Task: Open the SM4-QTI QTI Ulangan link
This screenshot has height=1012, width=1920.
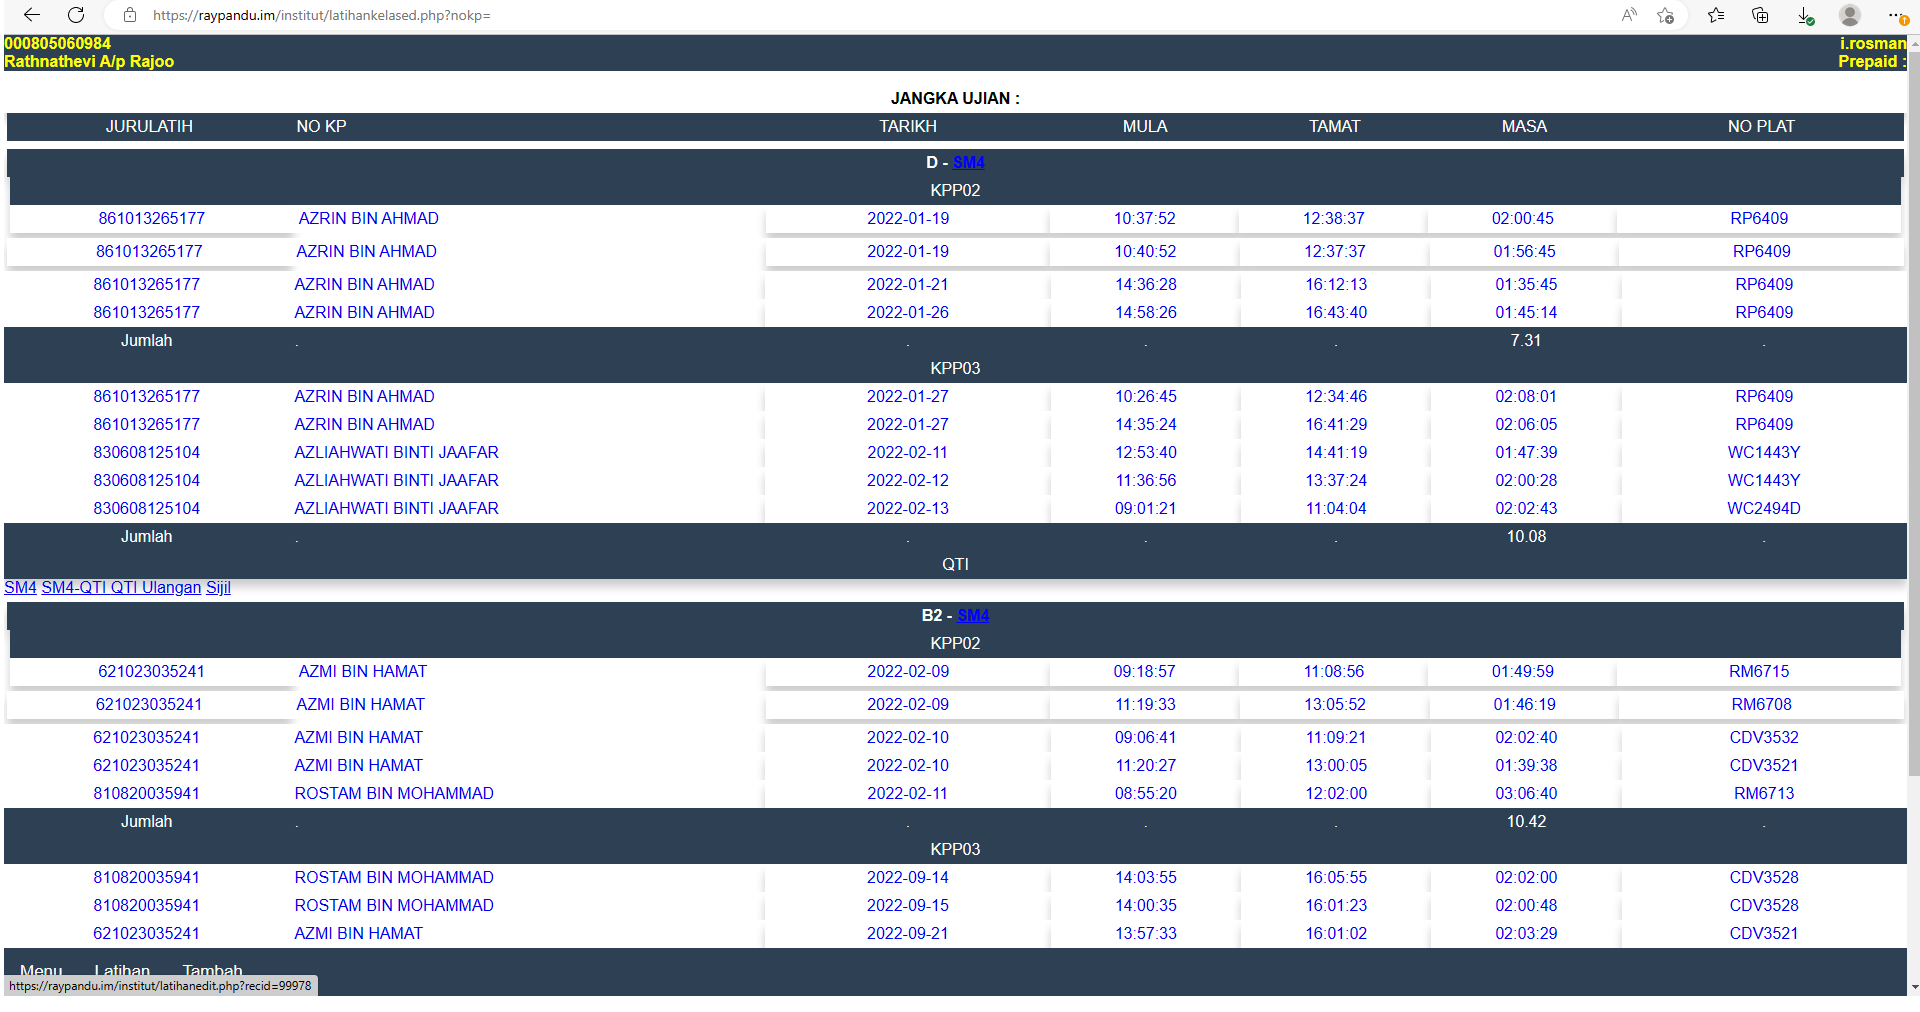Action: point(121,587)
